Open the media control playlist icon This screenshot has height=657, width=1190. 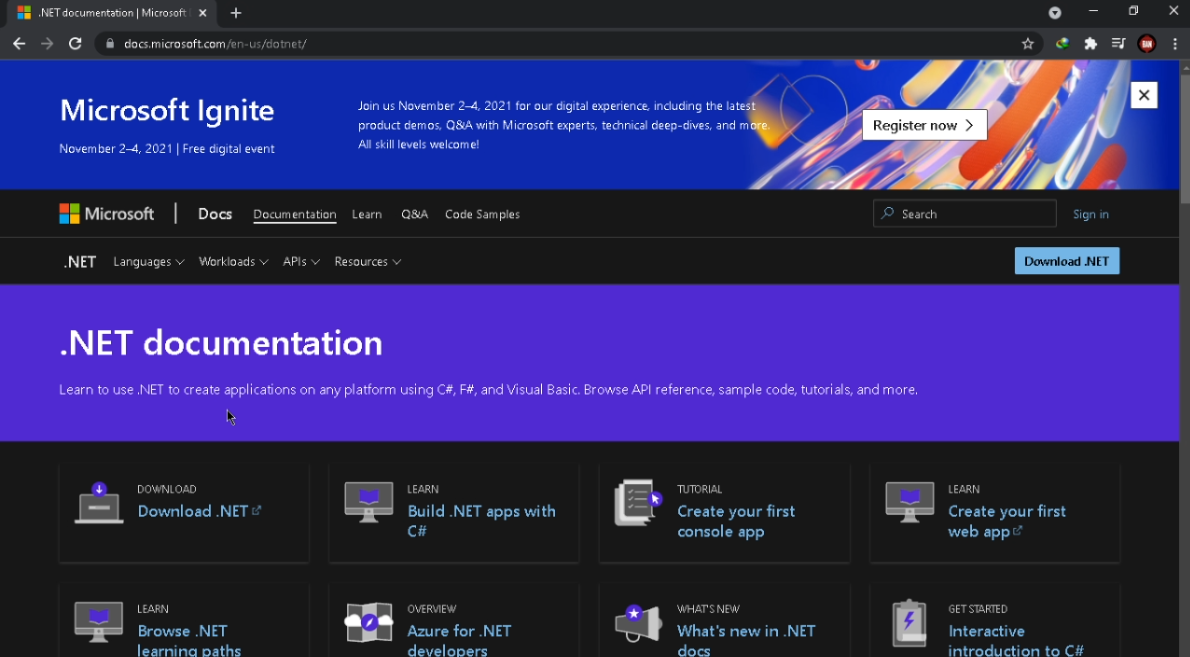pos(1118,44)
